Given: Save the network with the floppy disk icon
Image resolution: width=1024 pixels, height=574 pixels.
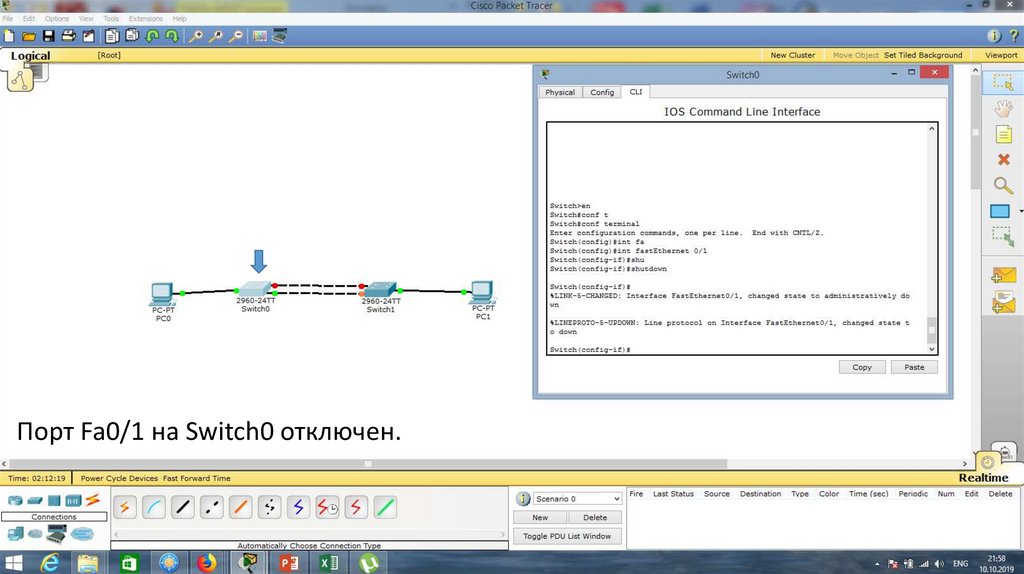Looking at the screenshot, I should pyautogui.click(x=48, y=36).
